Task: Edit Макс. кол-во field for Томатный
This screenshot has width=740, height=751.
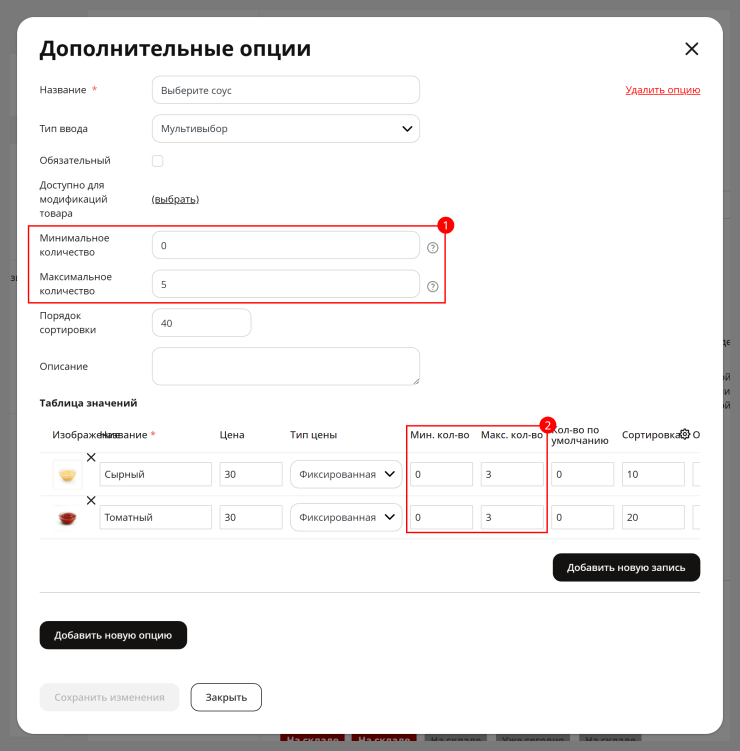Action: 512,517
